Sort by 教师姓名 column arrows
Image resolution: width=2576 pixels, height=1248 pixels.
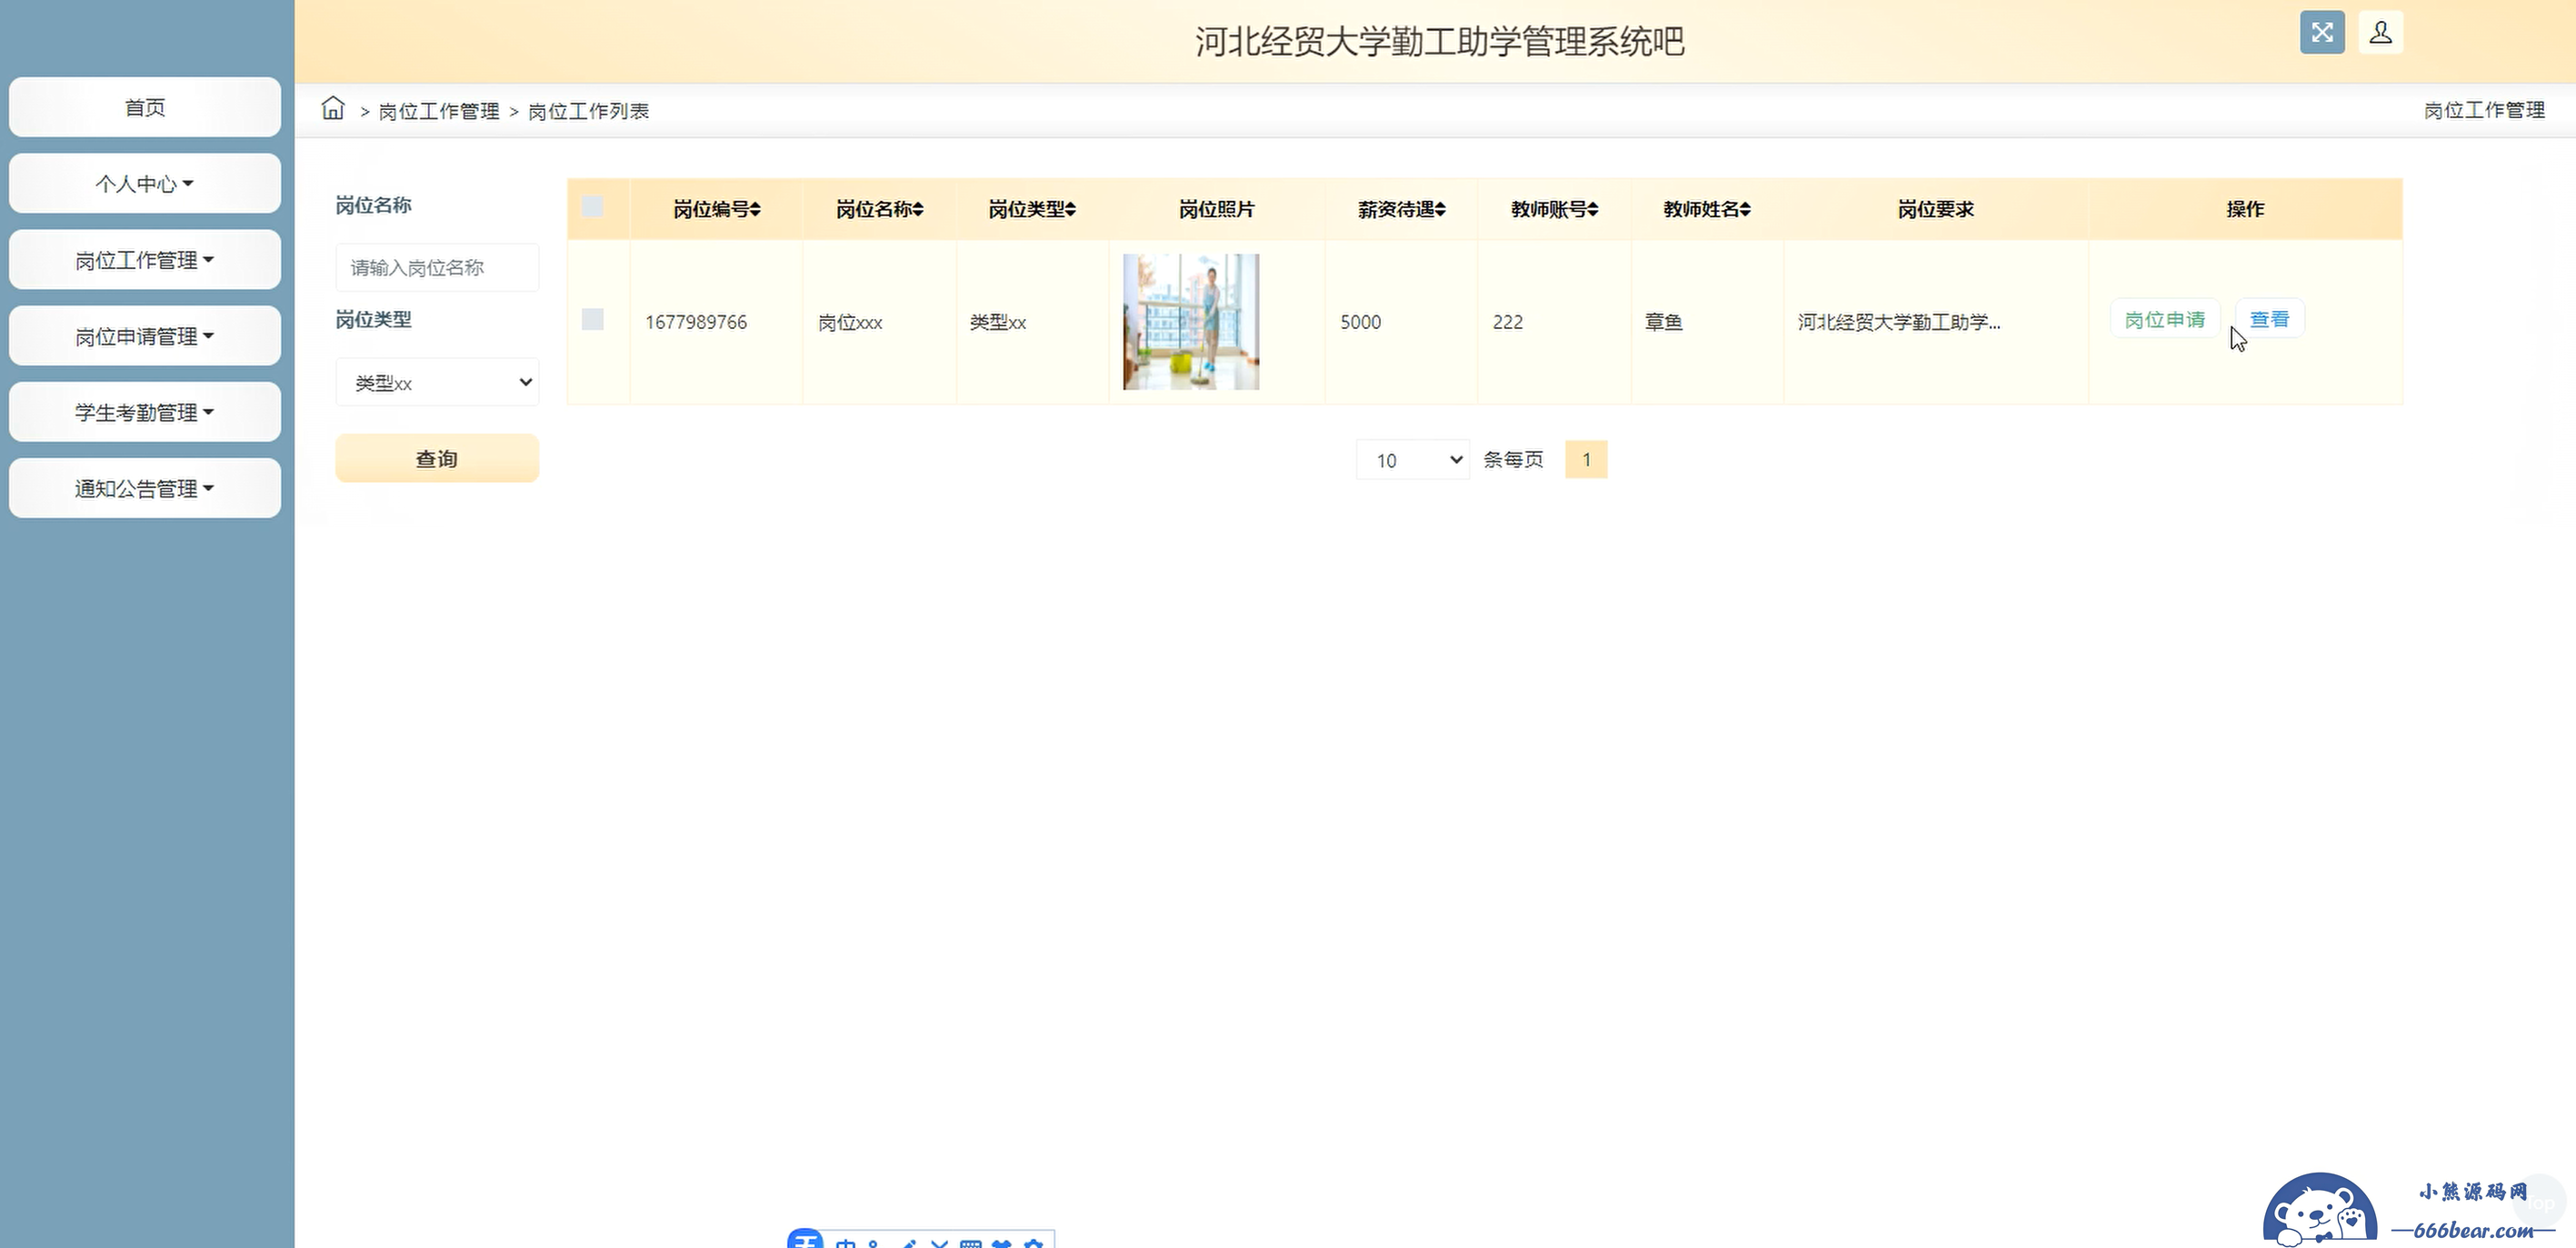pyautogui.click(x=1745, y=209)
